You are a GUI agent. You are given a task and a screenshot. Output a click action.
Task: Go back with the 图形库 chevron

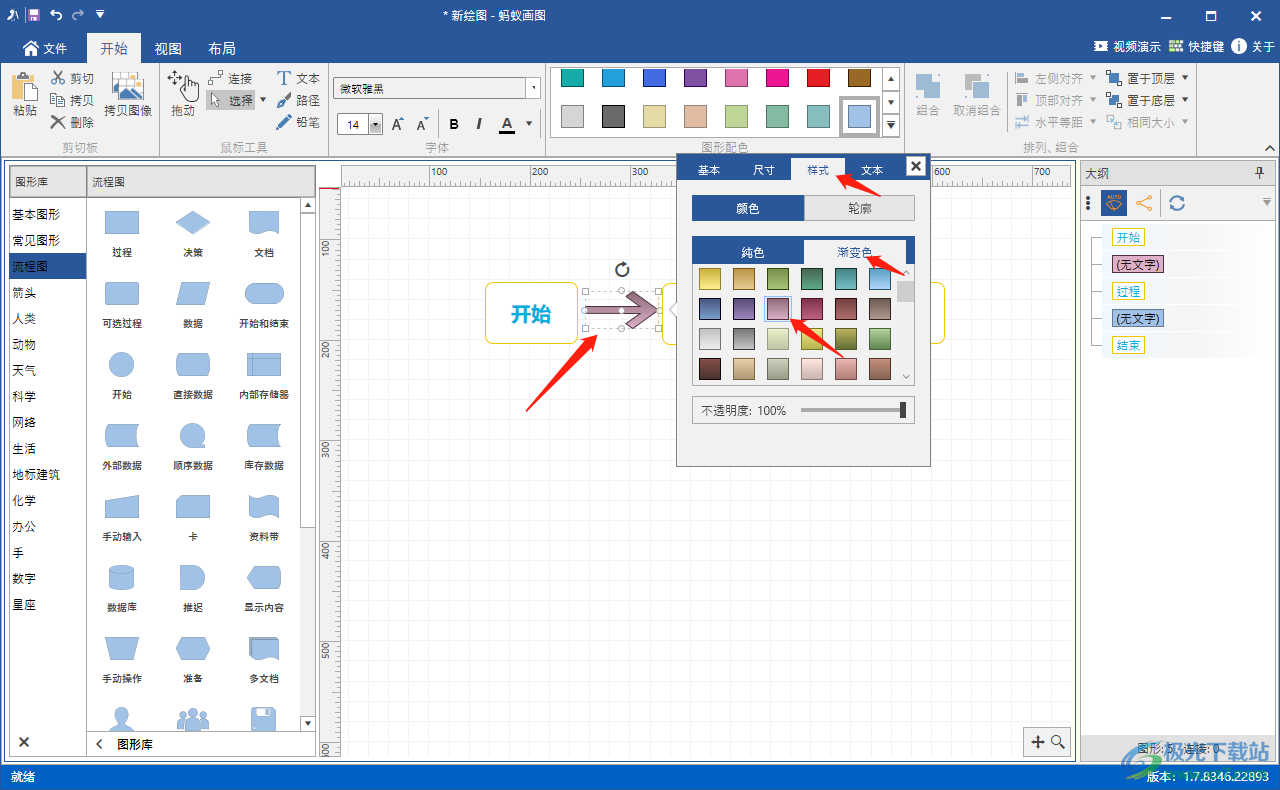click(99, 744)
